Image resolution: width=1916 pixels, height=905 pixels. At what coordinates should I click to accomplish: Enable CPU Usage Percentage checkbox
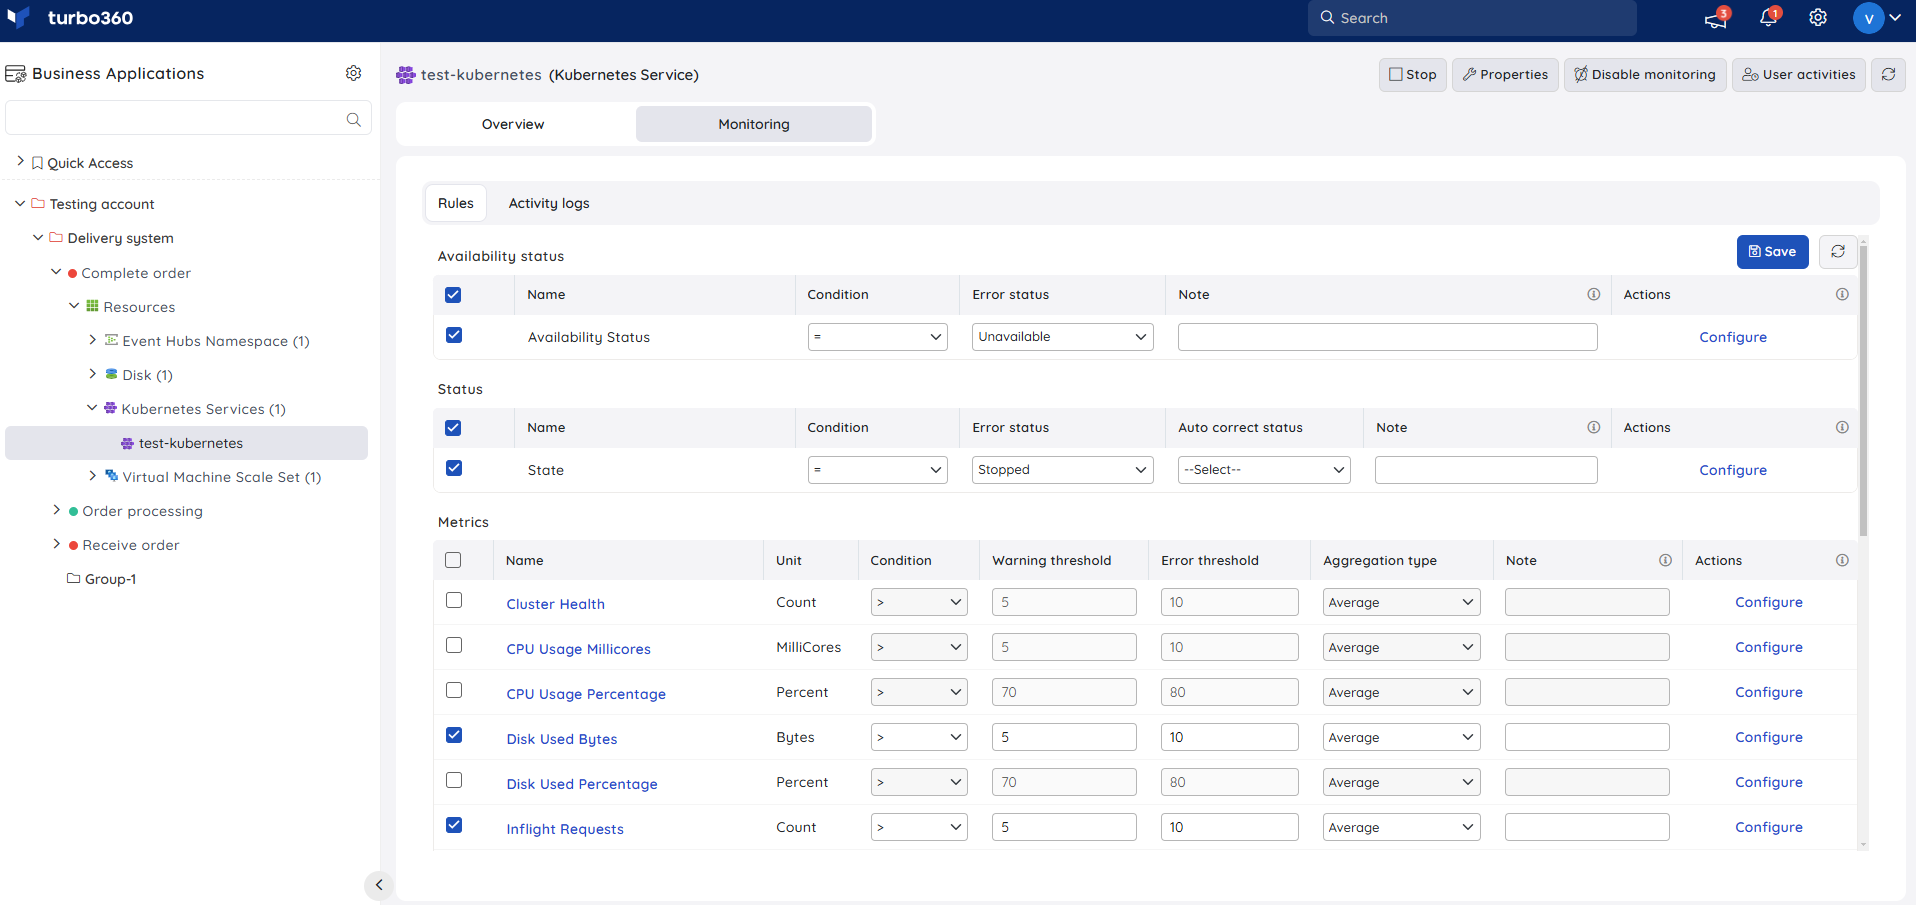(454, 690)
